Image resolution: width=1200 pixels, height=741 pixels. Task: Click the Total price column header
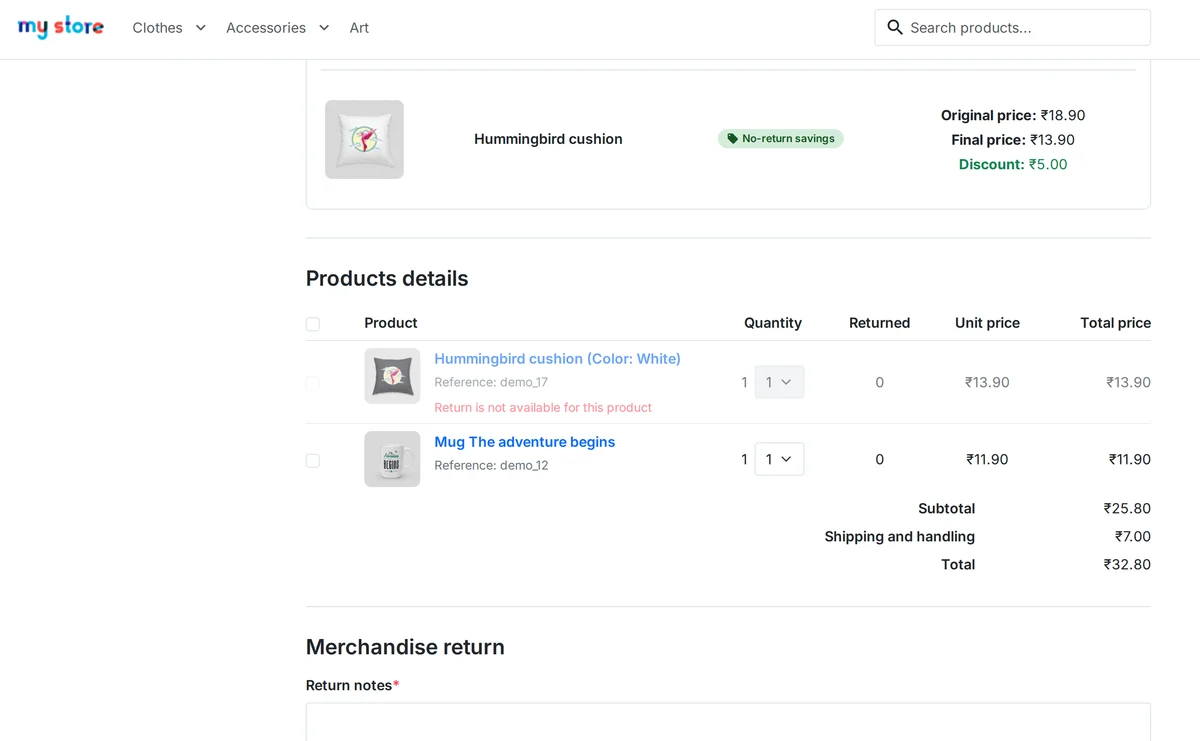pos(1115,323)
